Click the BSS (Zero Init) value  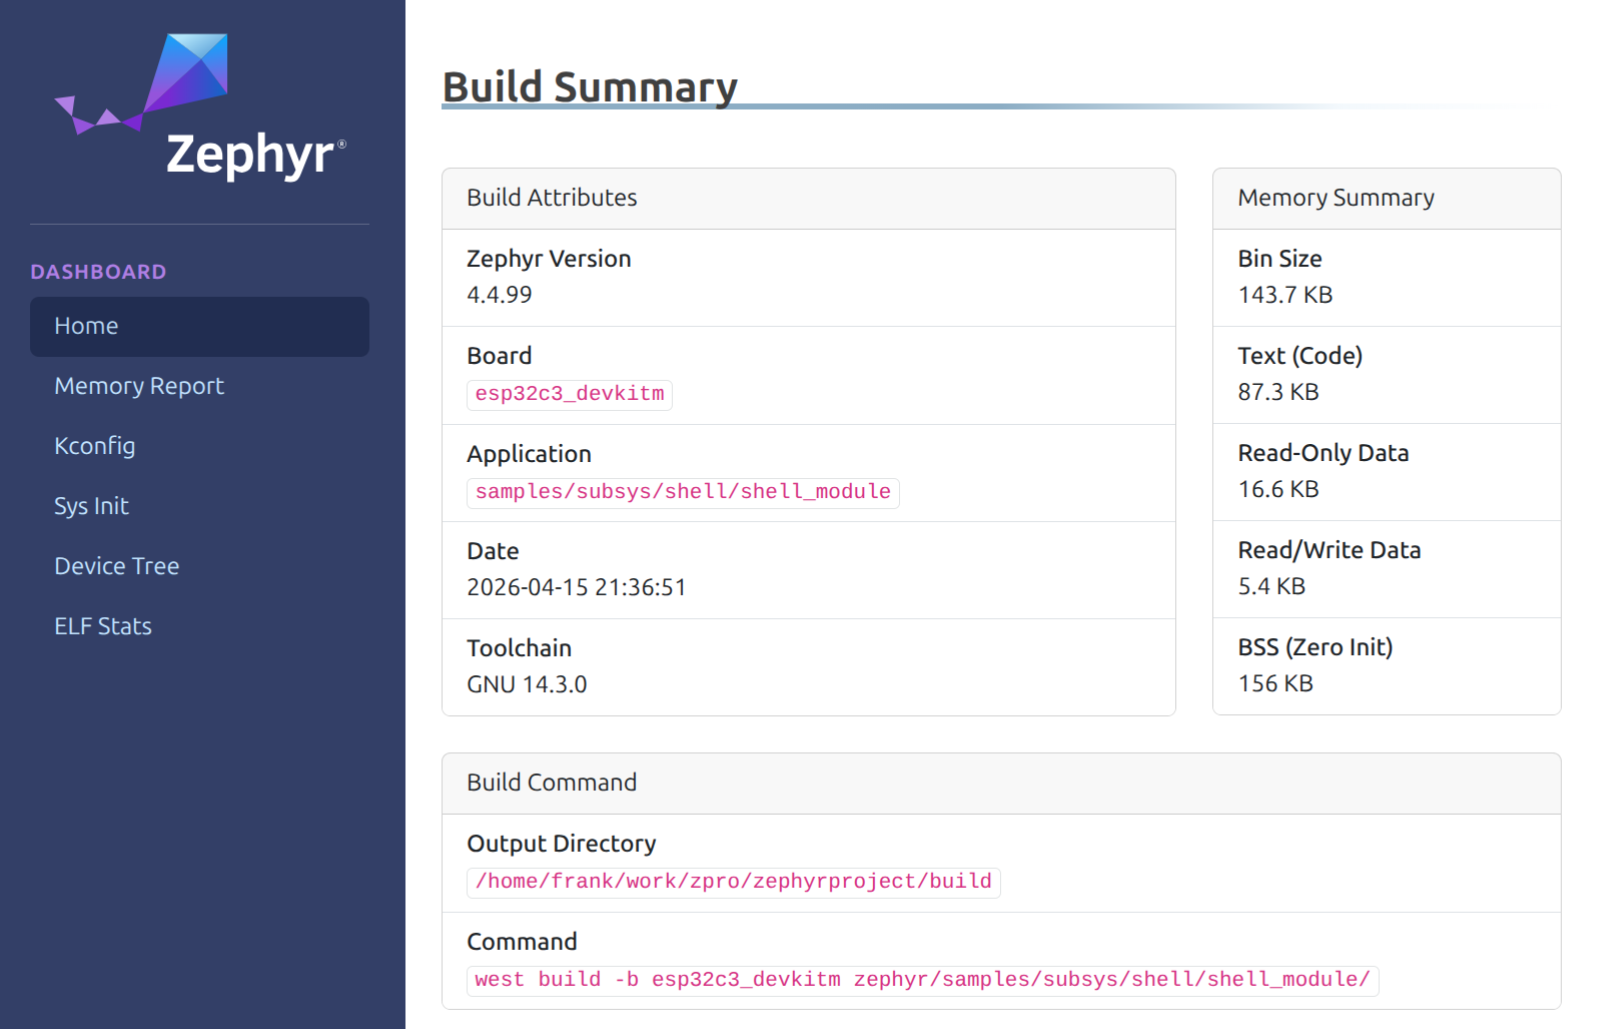click(1275, 684)
